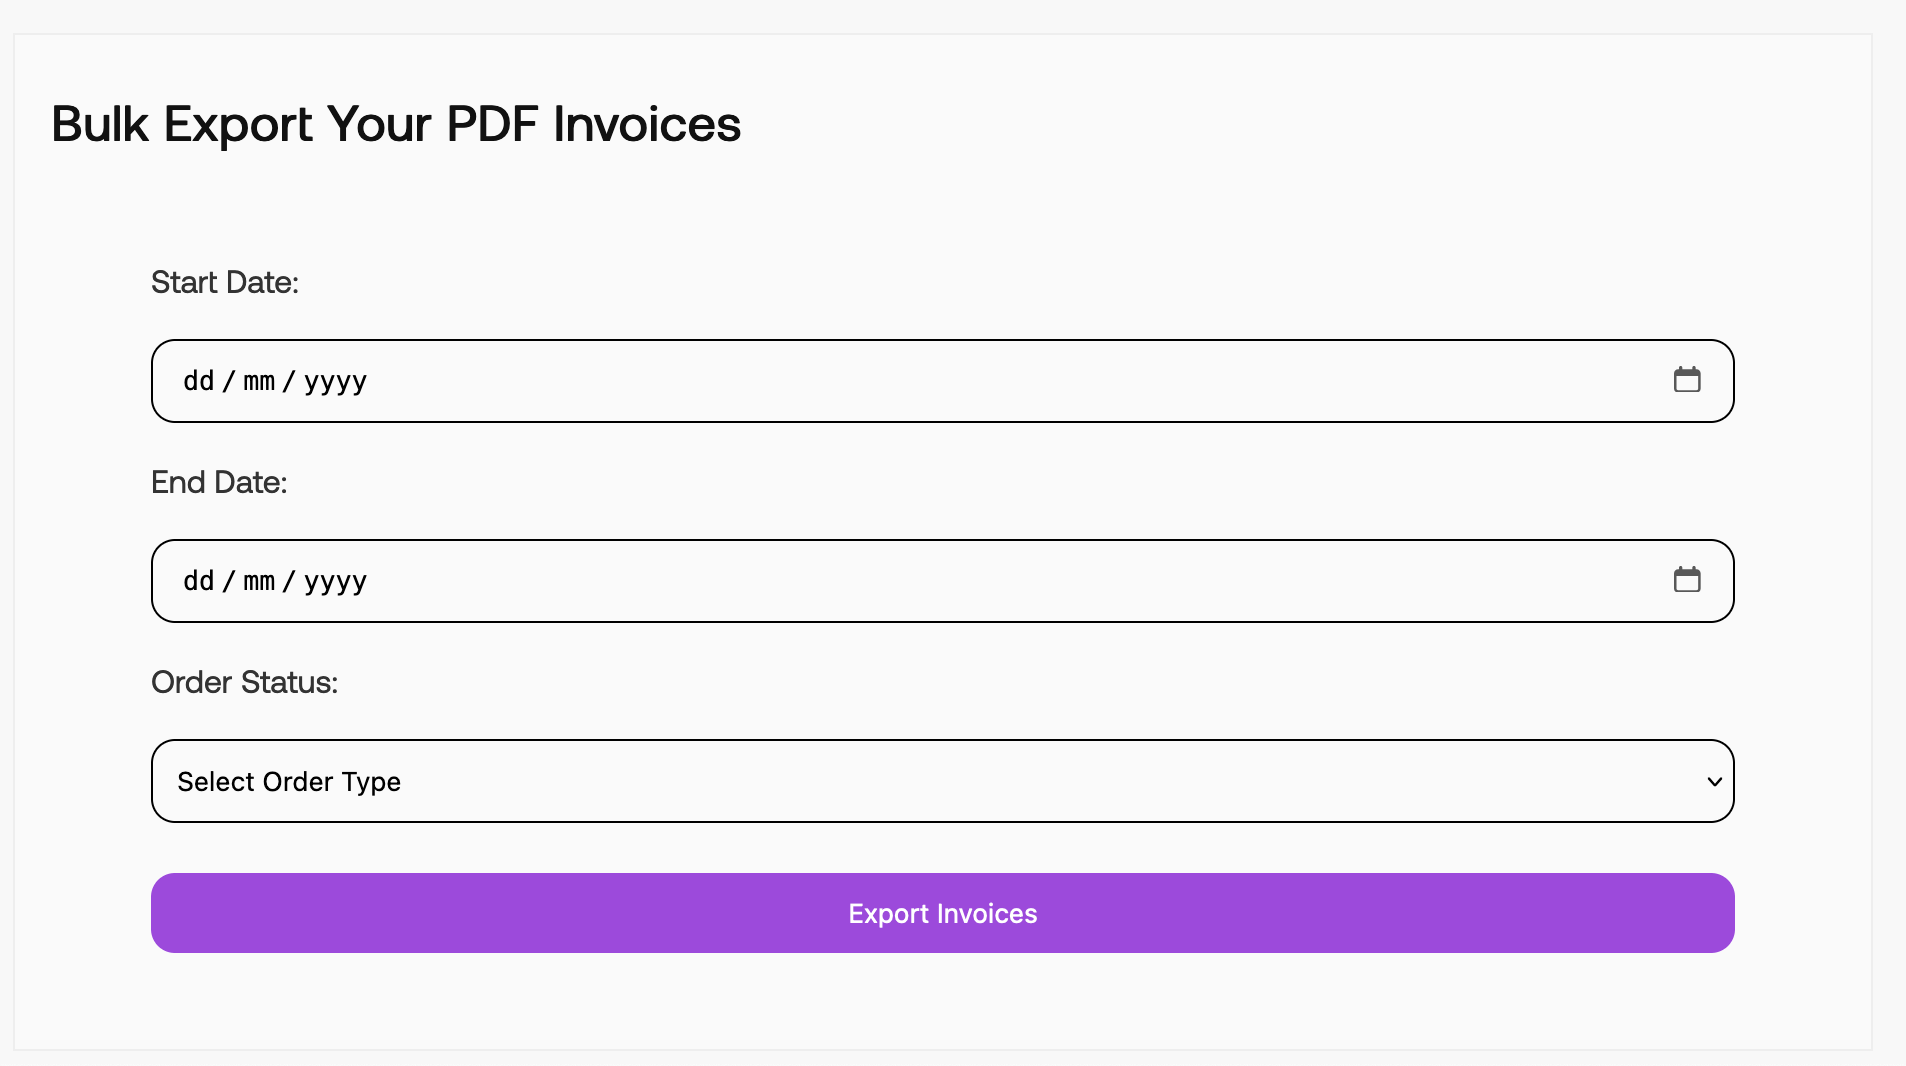Select the yyyy segment of Start Date
Image resolution: width=1906 pixels, height=1066 pixels.
pyautogui.click(x=335, y=381)
